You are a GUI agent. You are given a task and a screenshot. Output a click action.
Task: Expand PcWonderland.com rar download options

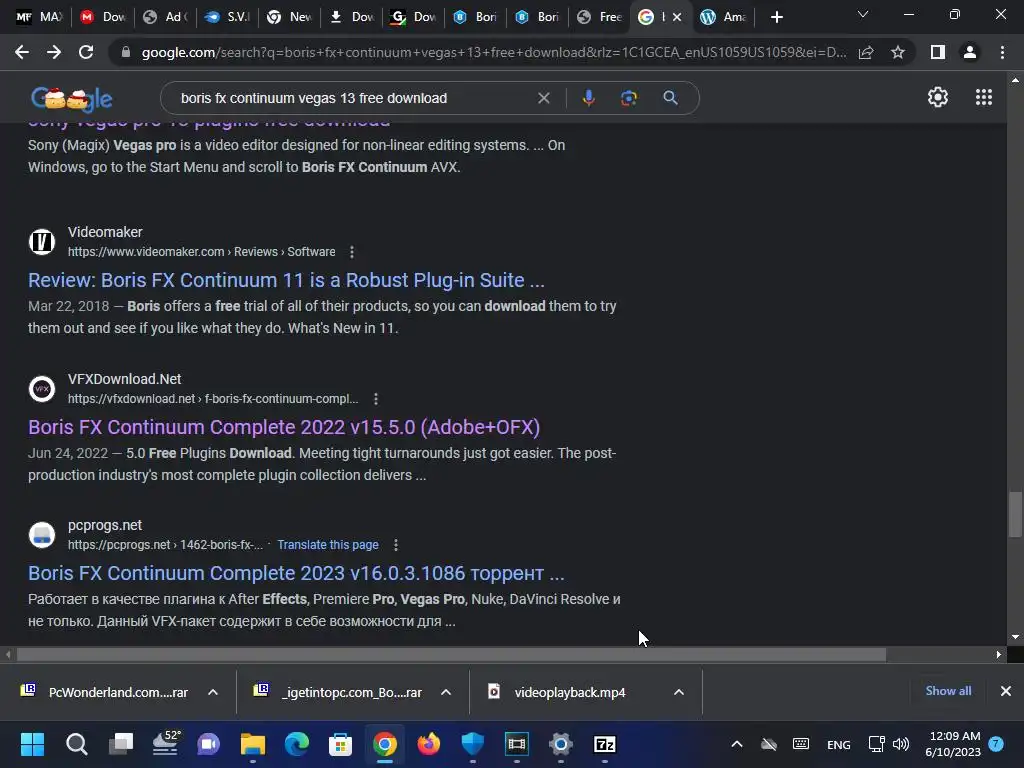[213, 692]
